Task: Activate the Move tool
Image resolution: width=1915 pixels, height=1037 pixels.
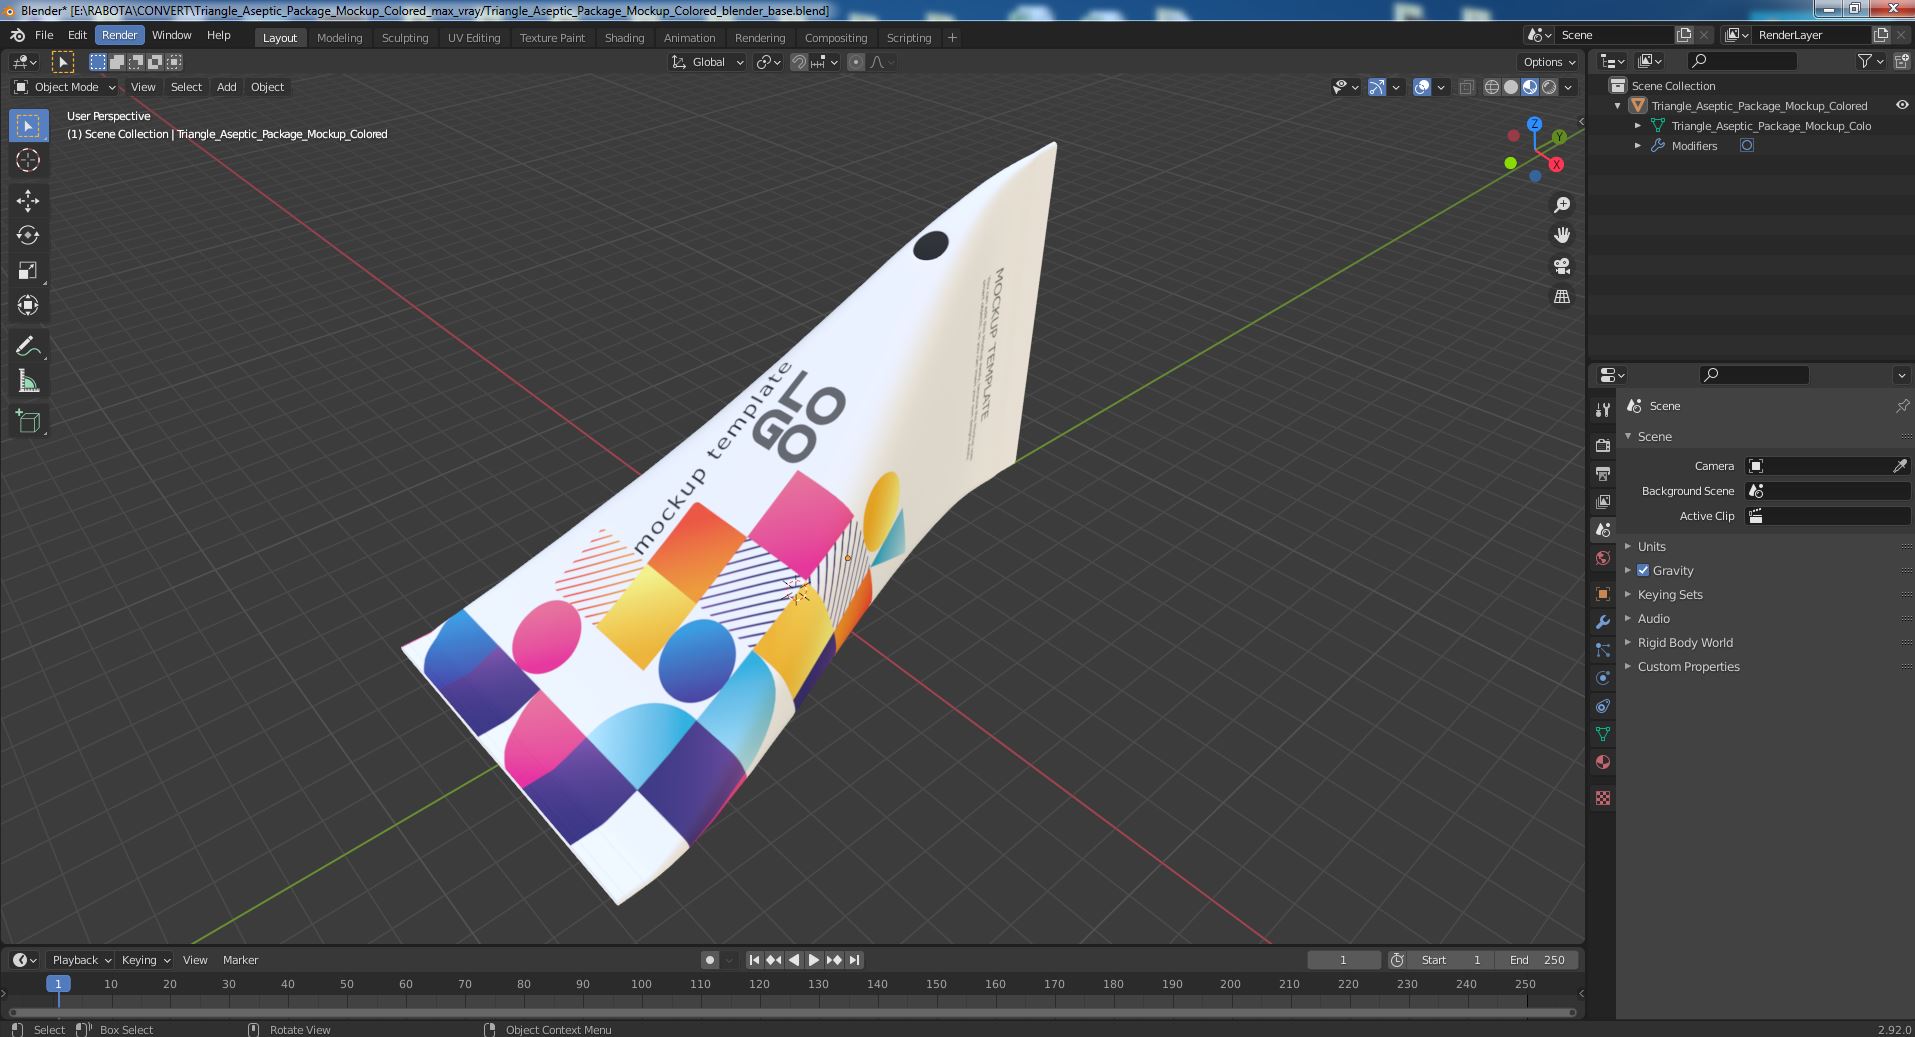Action: pyautogui.click(x=28, y=201)
